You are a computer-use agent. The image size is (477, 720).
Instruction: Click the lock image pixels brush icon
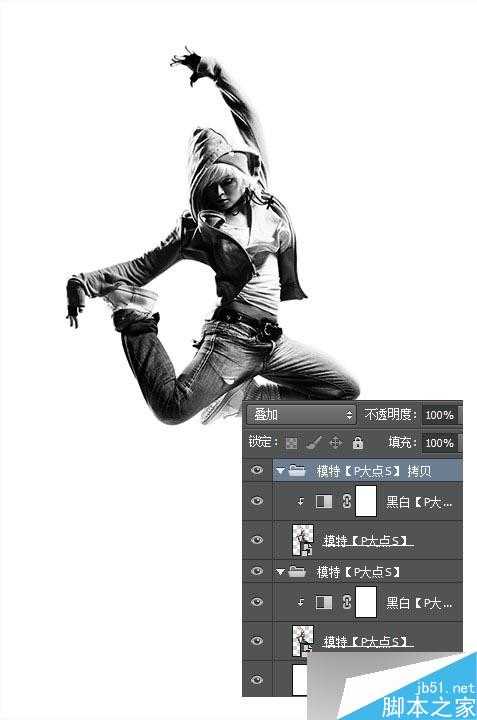coord(314,443)
